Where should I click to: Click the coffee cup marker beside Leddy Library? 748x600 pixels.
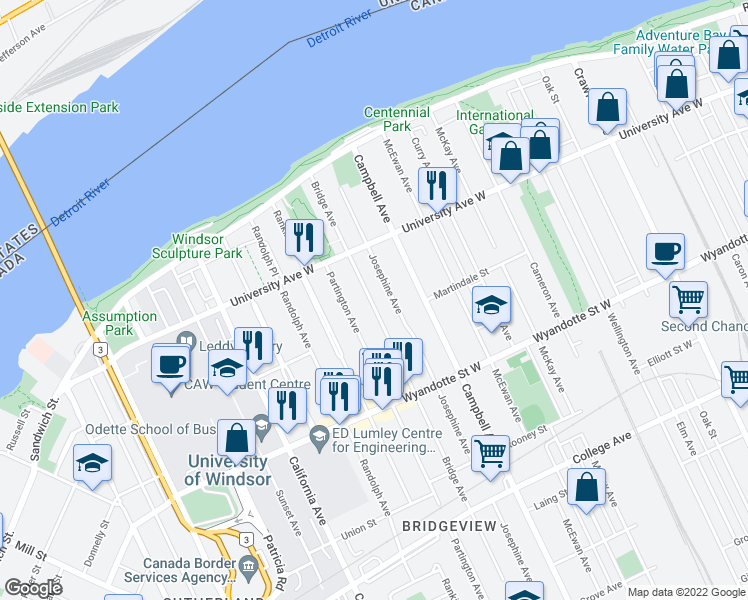pos(171,366)
